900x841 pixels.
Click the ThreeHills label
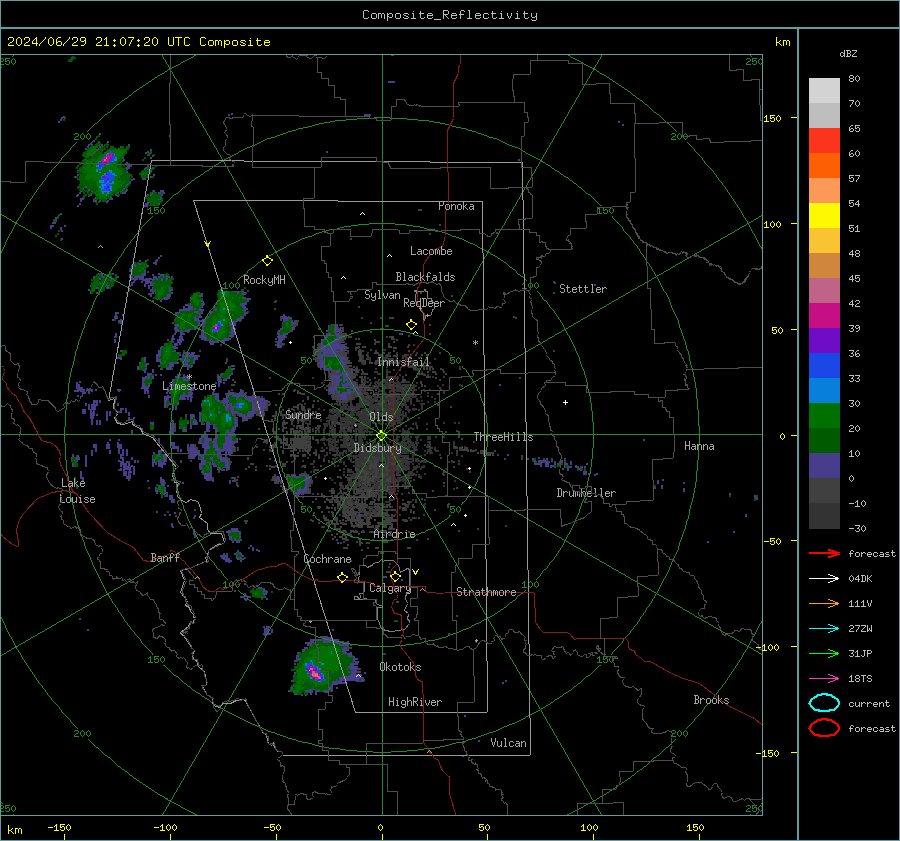503,437
